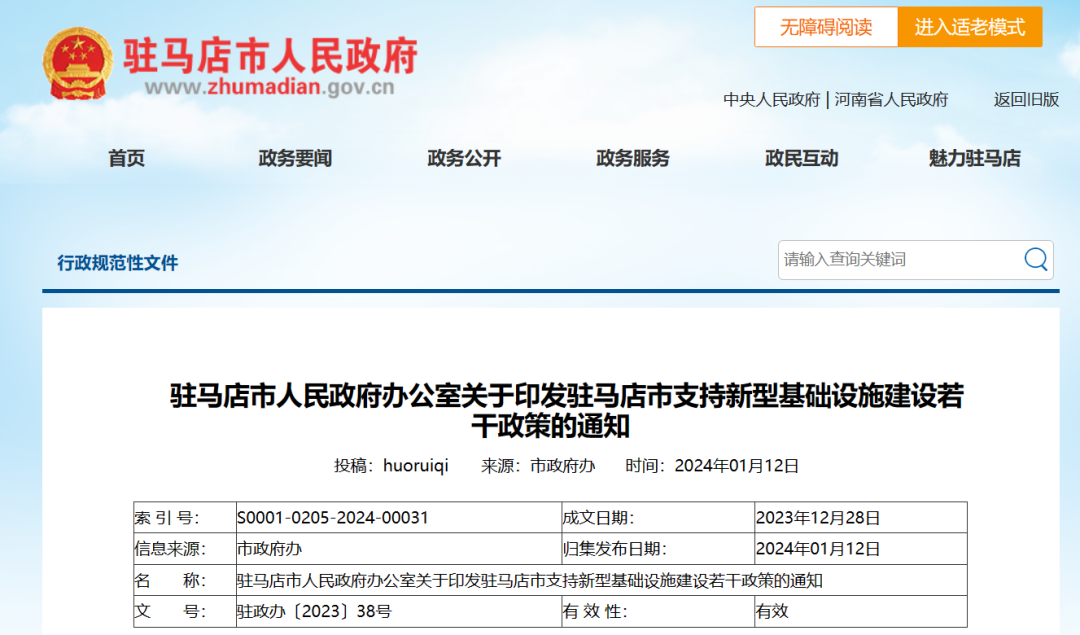Click 返回旧版 to switch to the old site

(x=1026, y=100)
